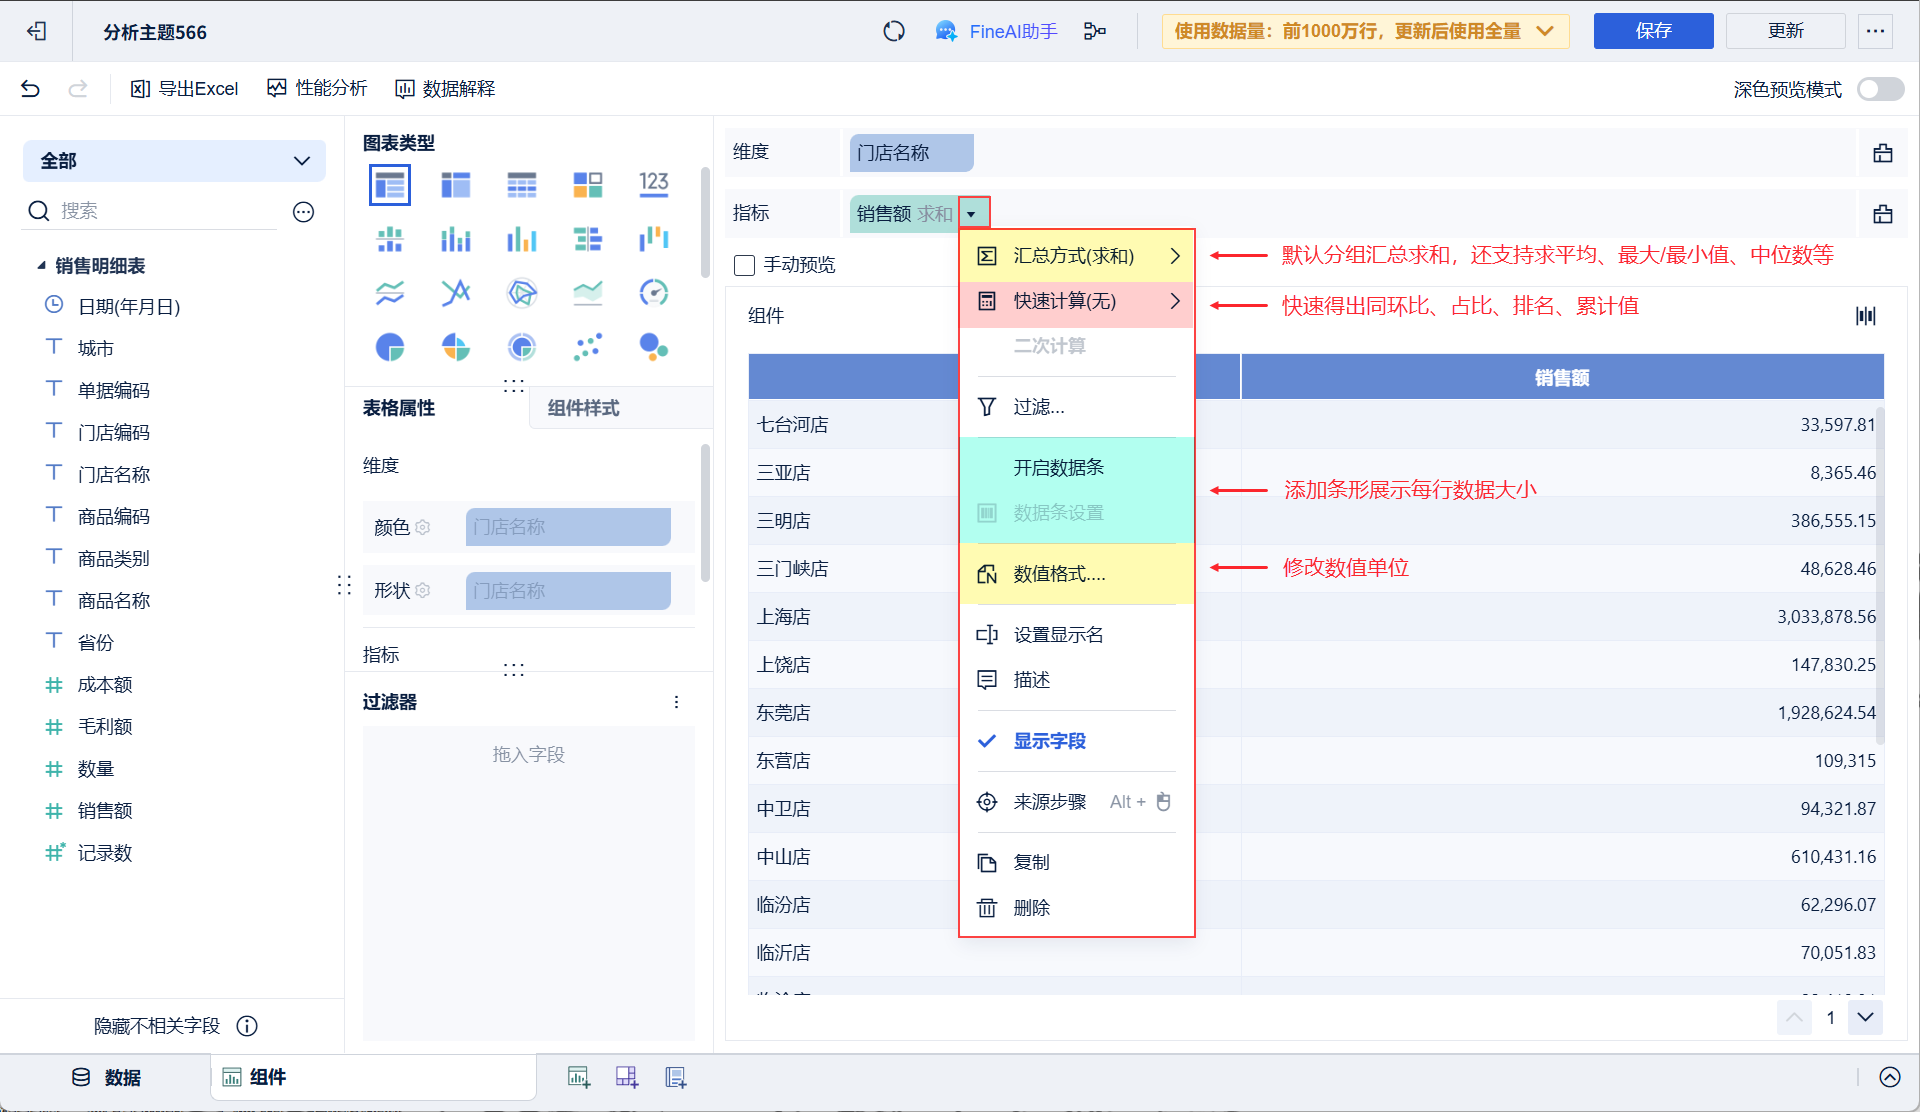Open the 全部 dropdown selector
1920x1112 pixels.
click(x=174, y=161)
